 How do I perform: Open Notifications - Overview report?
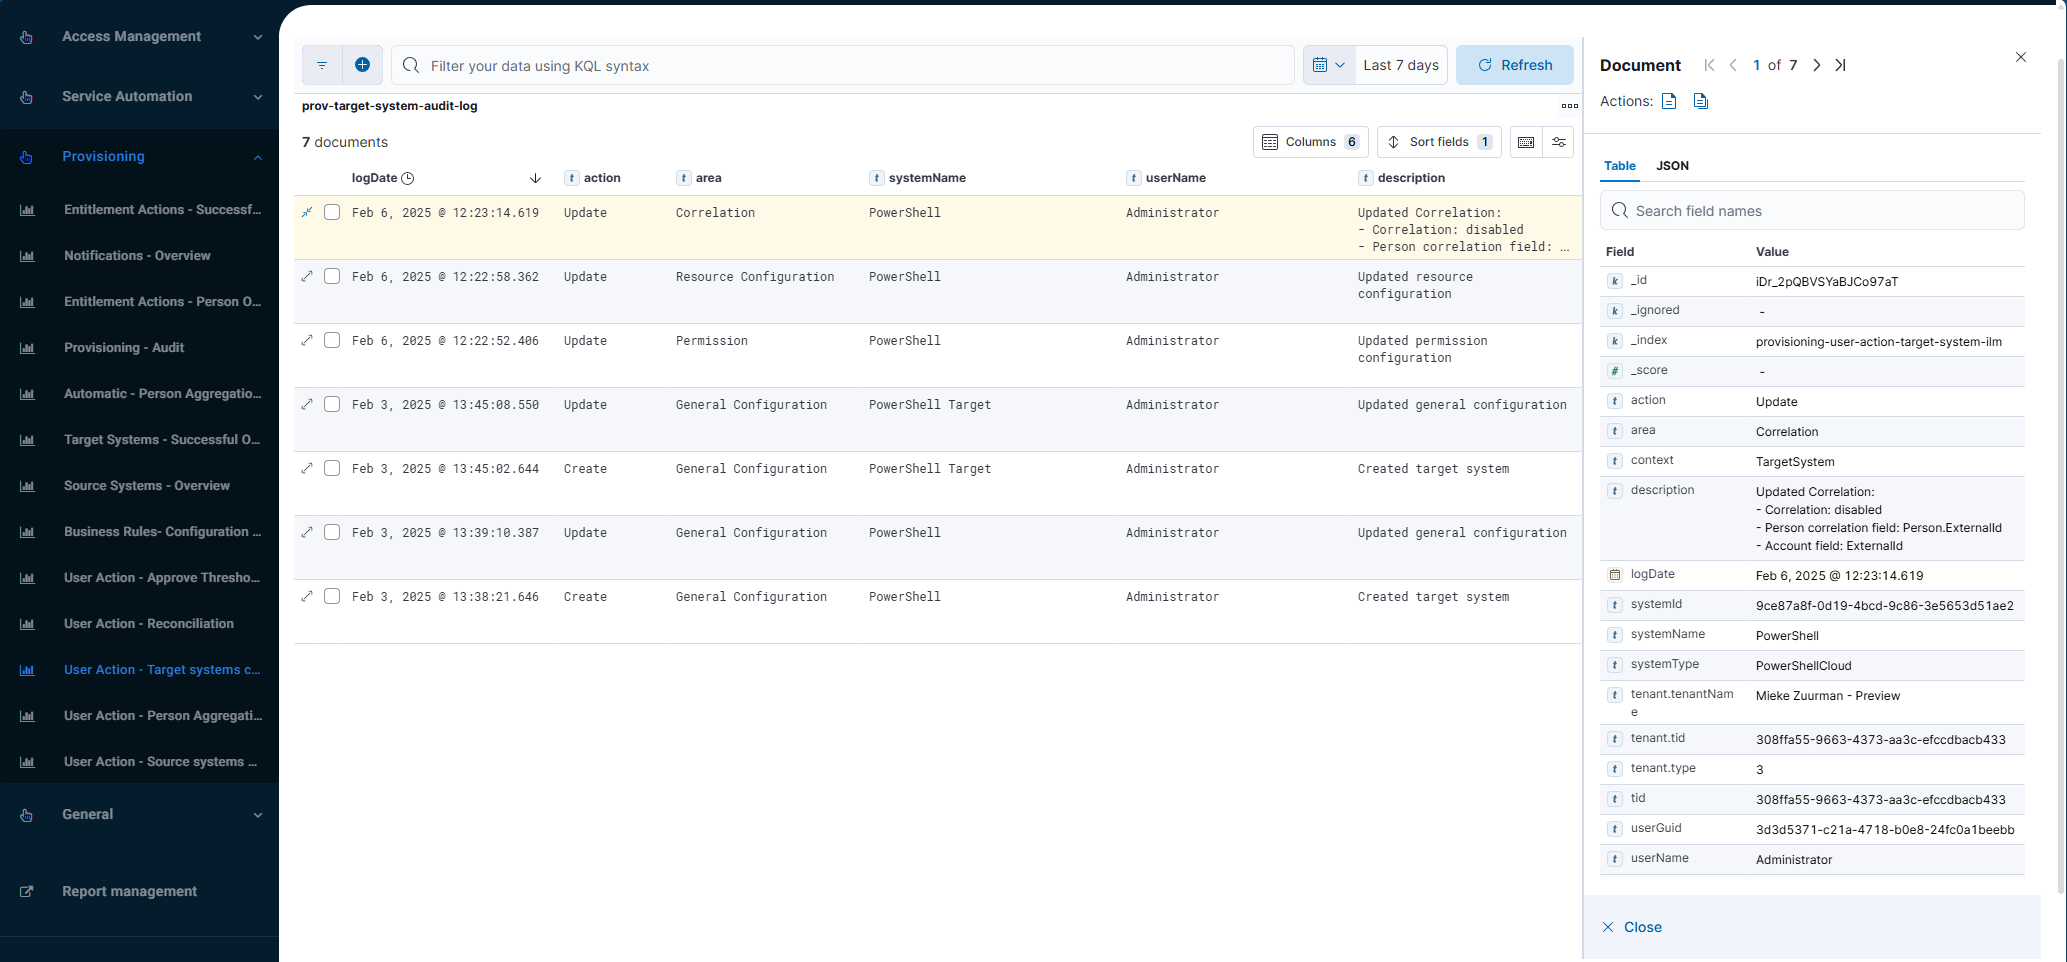[x=137, y=255]
